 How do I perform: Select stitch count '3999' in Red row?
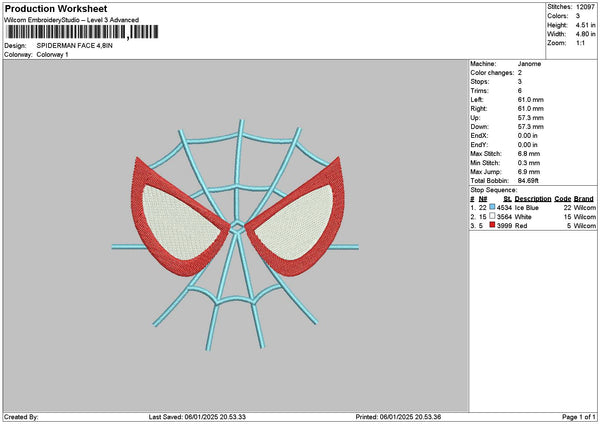(504, 226)
